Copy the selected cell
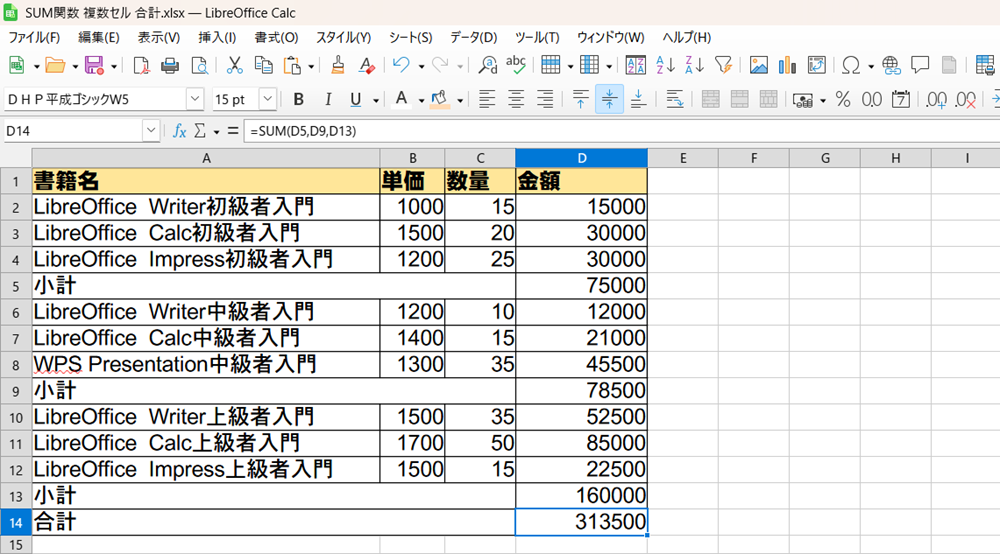Image resolution: width=1000 pixels, height=554 pixels. [263, 65]
